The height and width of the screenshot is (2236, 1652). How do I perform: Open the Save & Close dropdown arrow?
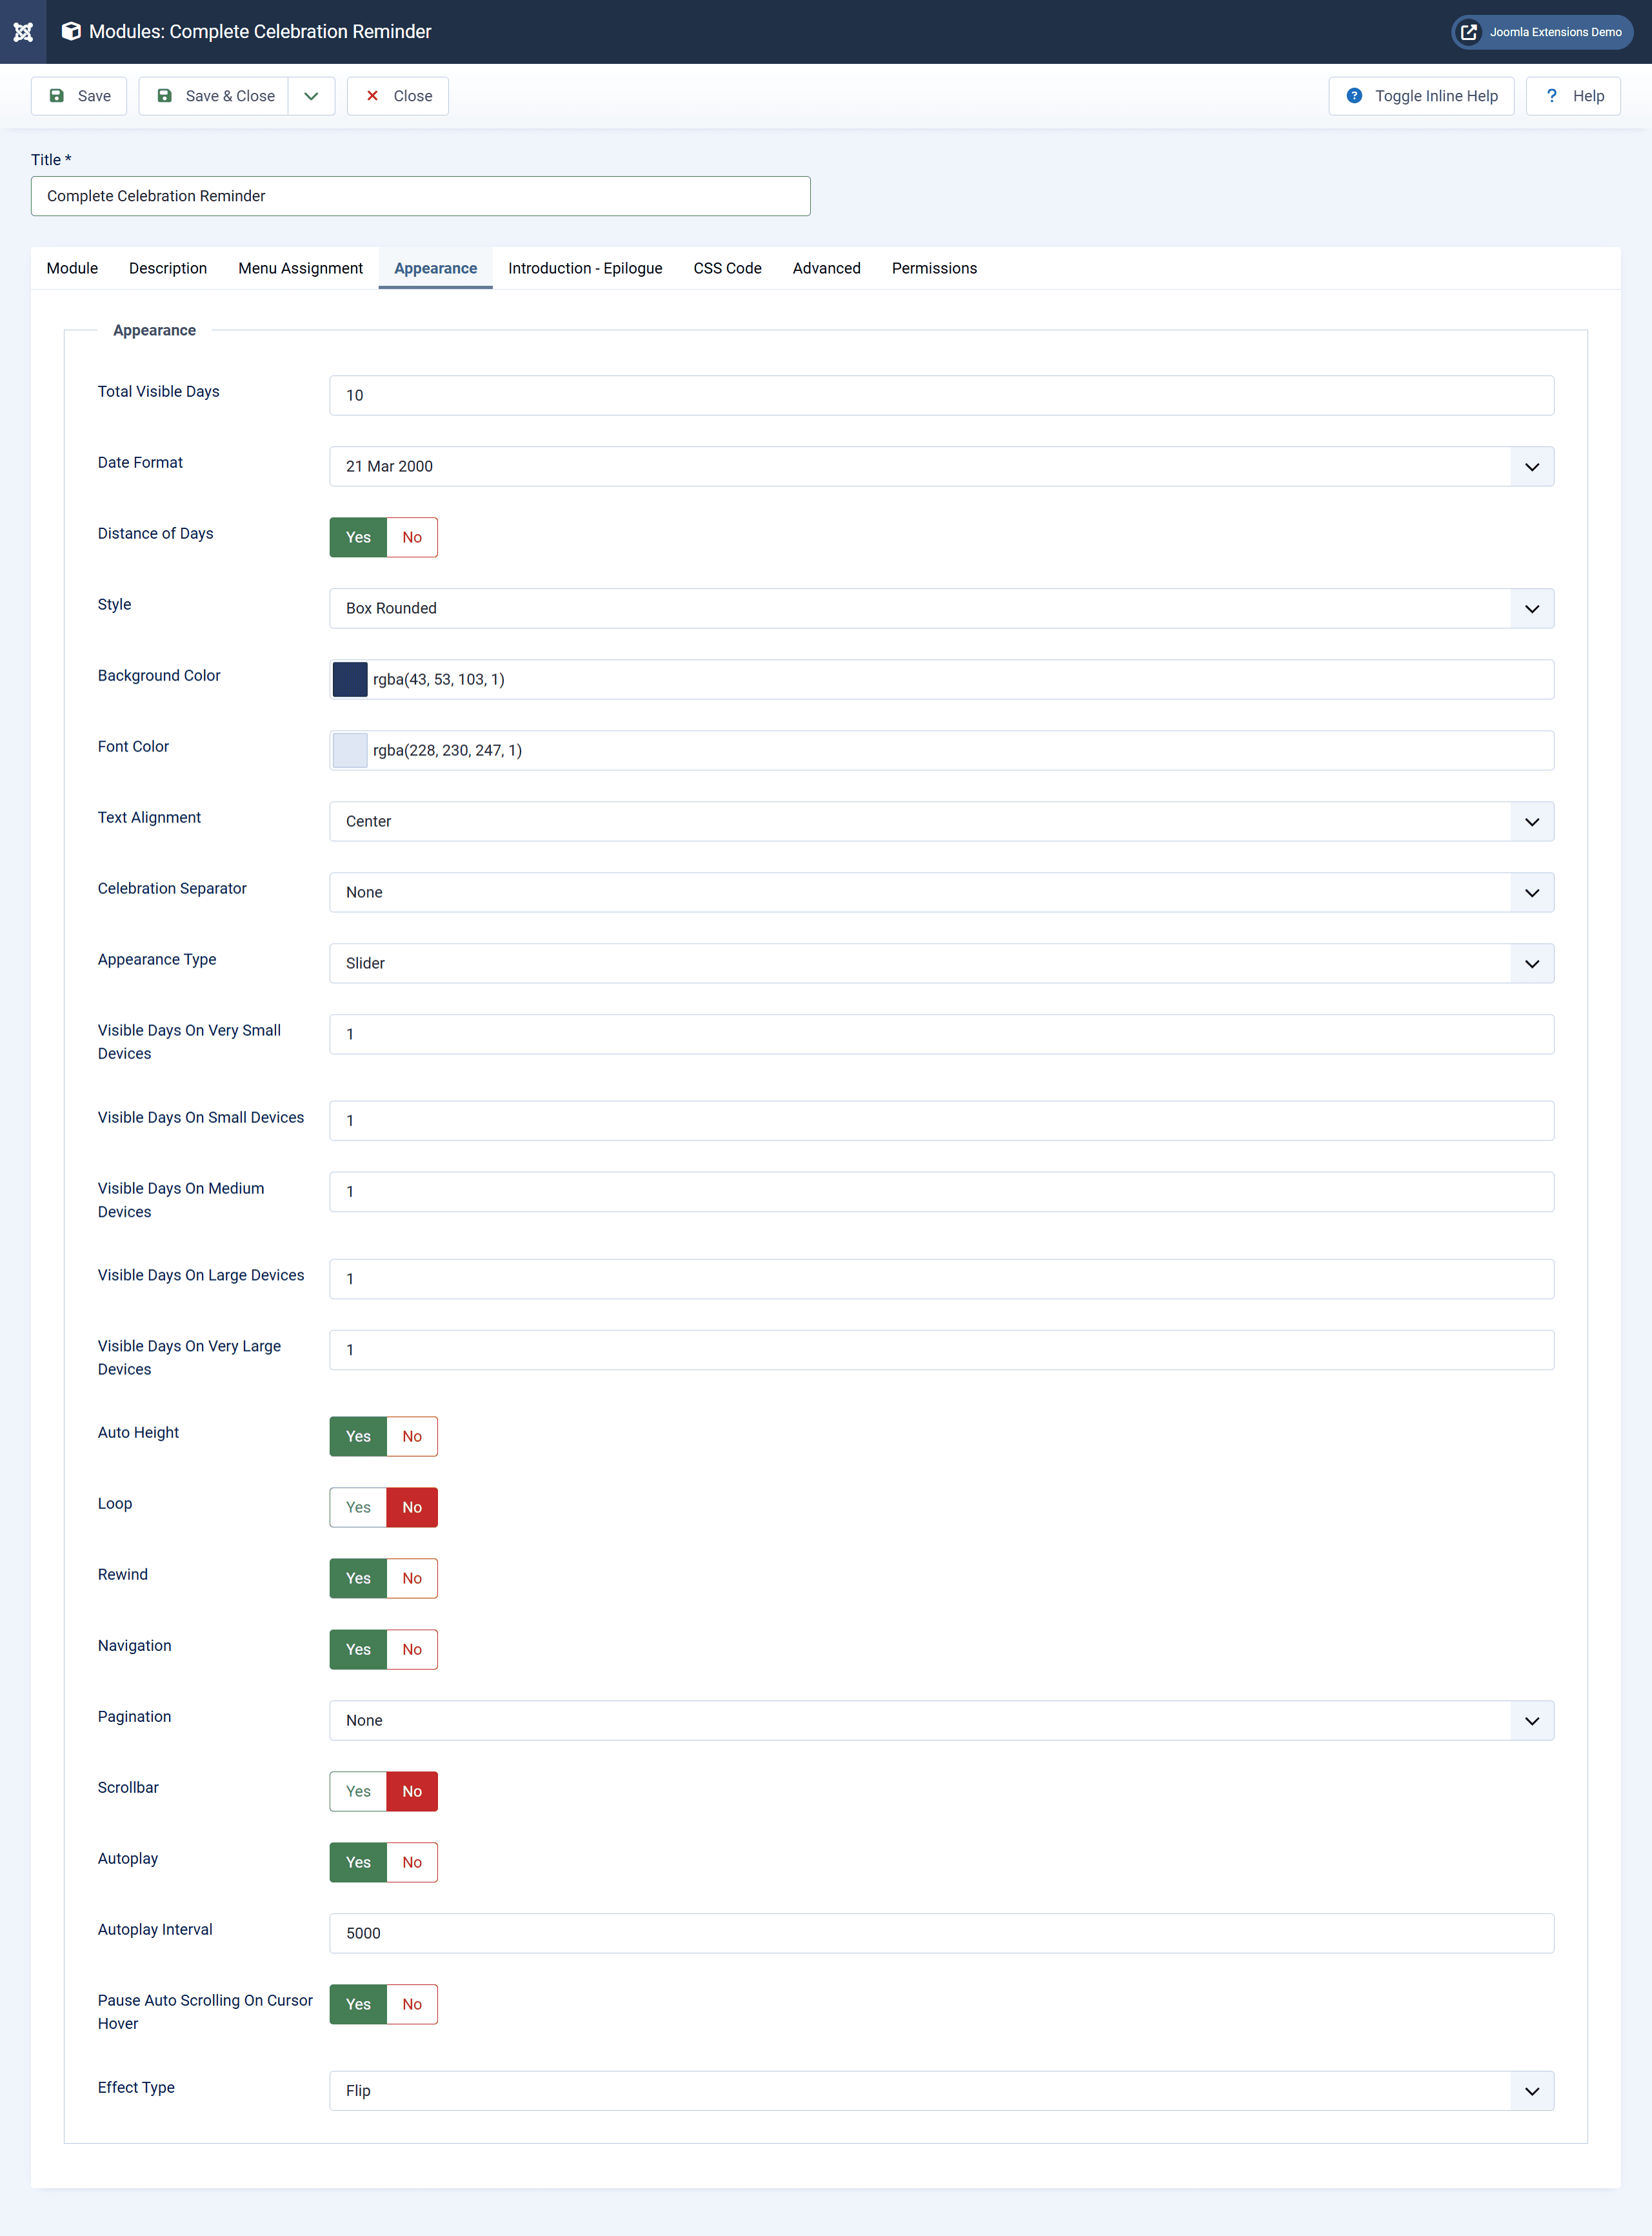click(311, 96)
